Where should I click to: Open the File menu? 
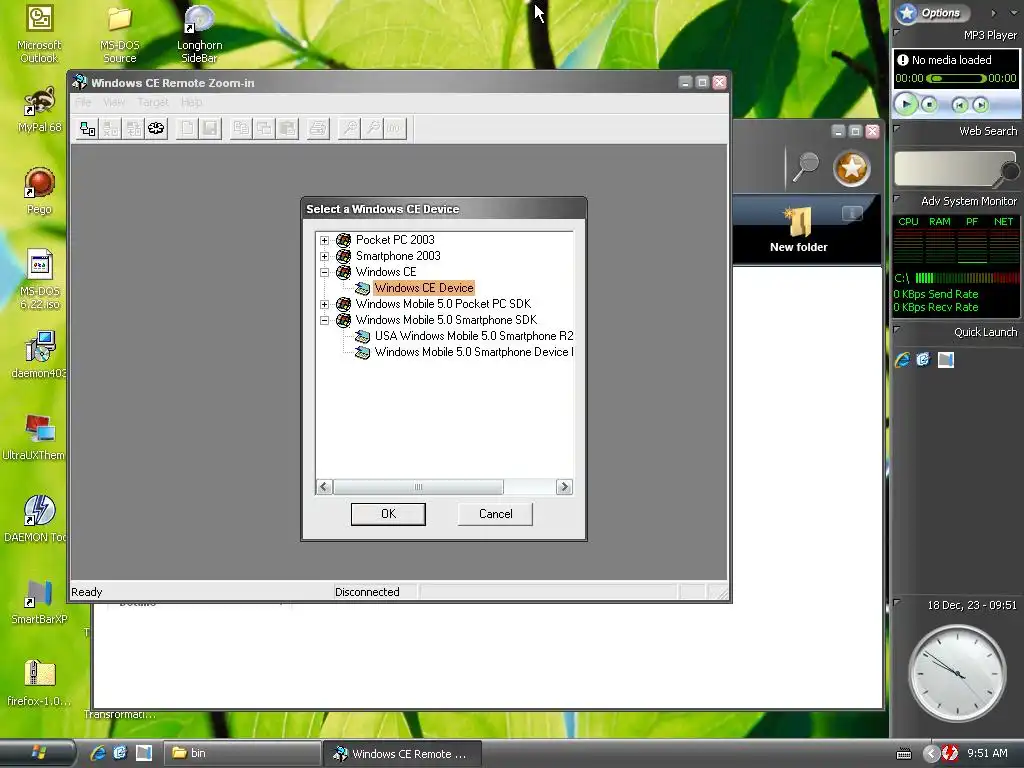83,103
